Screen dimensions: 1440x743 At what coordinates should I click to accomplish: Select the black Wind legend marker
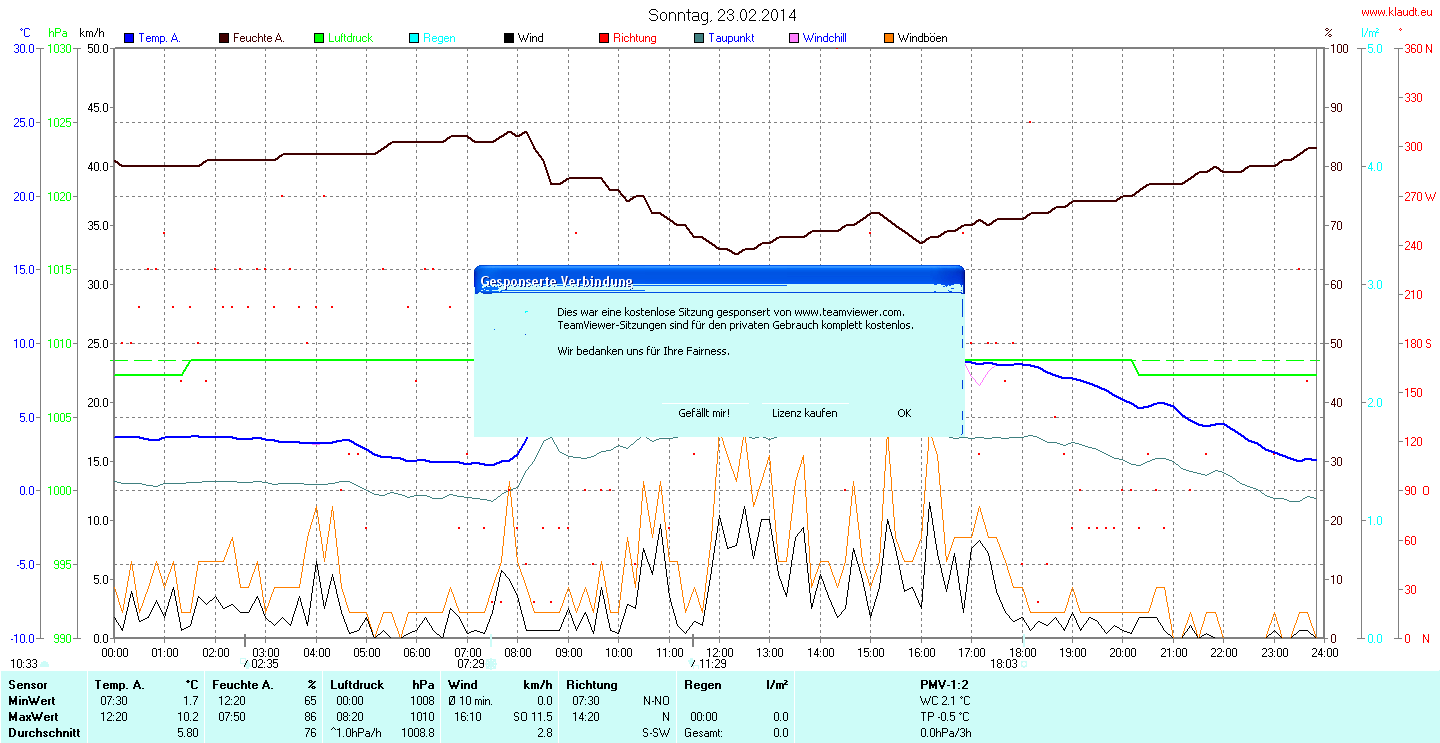509,38
